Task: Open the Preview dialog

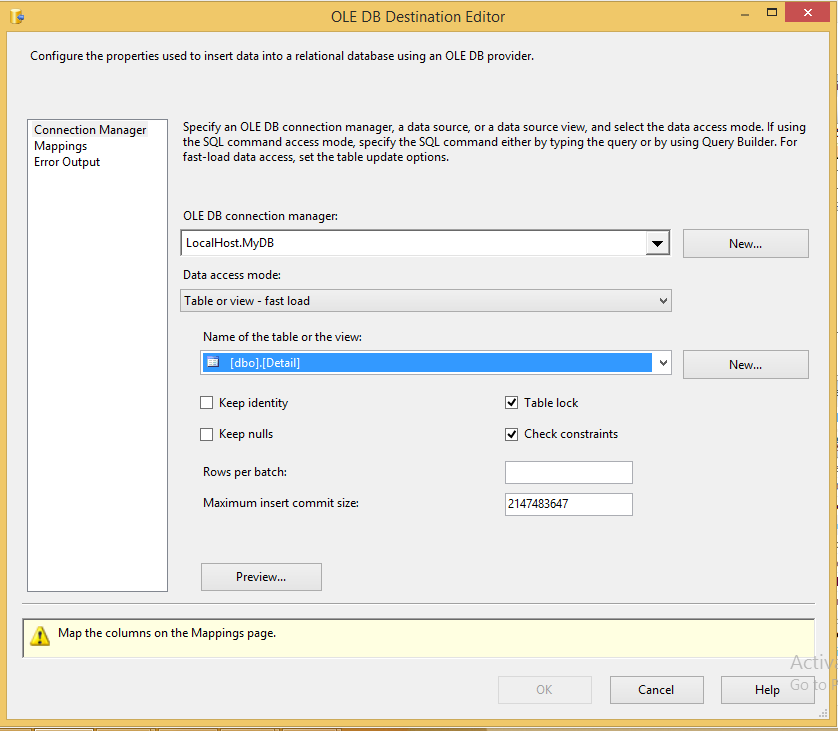Action: (261, 576)
